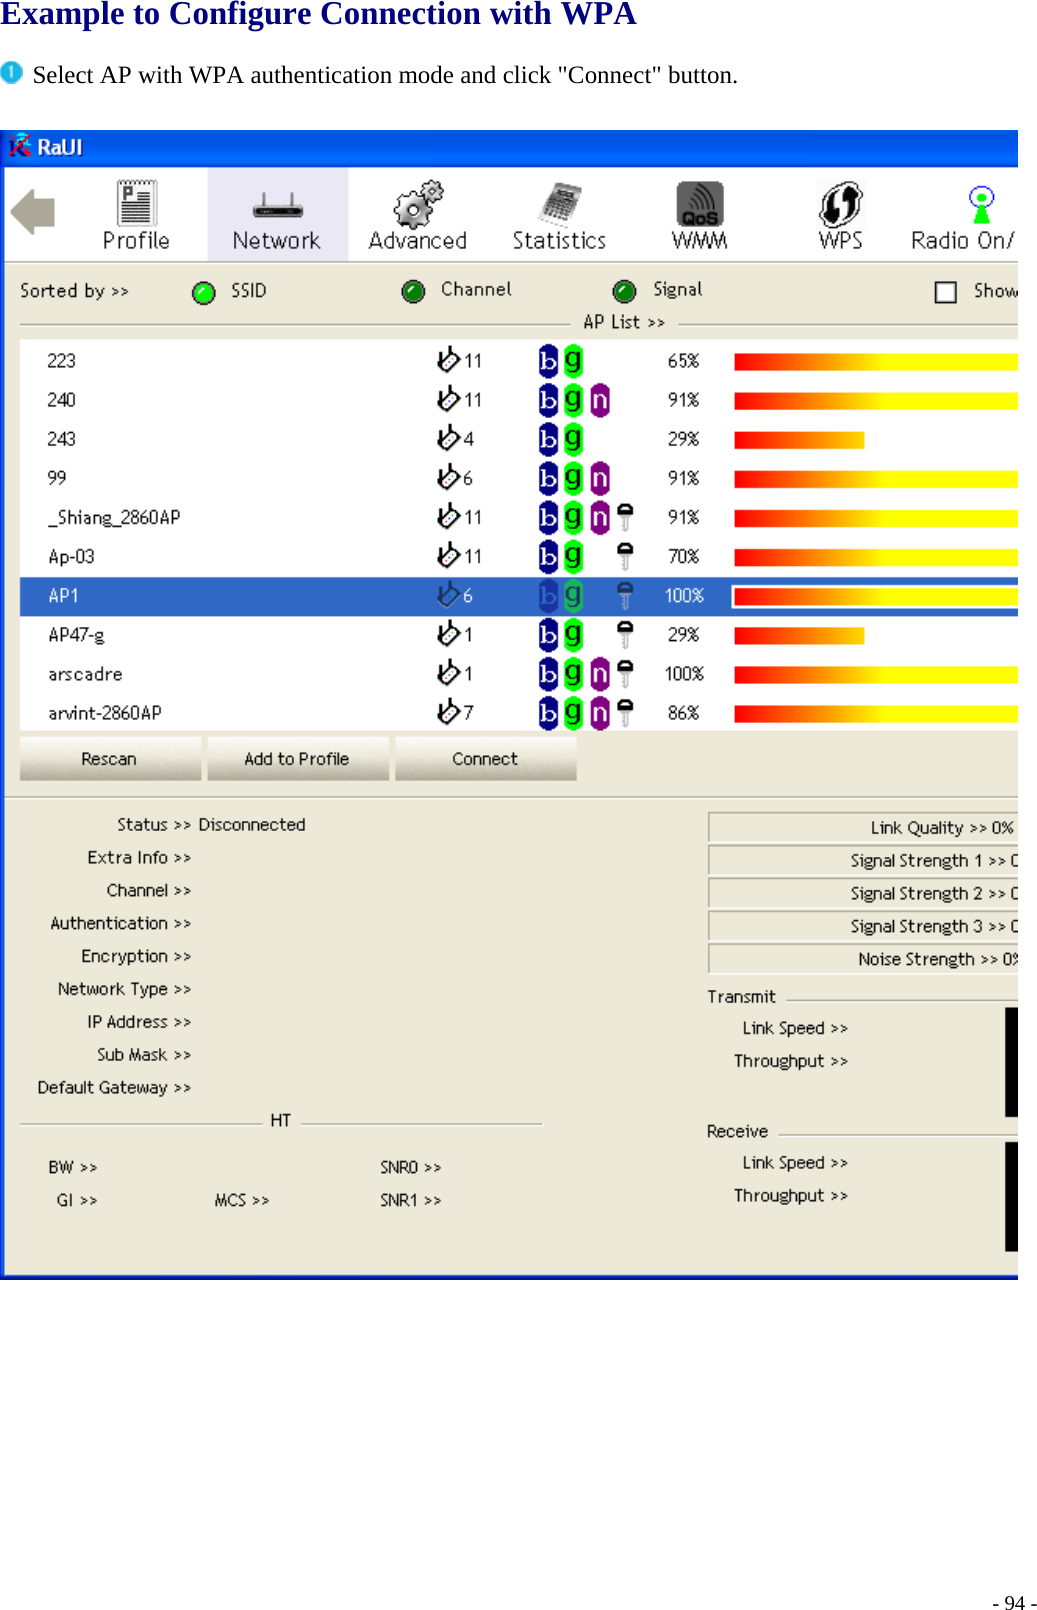Select the 240 access point
The width and height of the screenshot is (1037, 1610).
point(519,400)
